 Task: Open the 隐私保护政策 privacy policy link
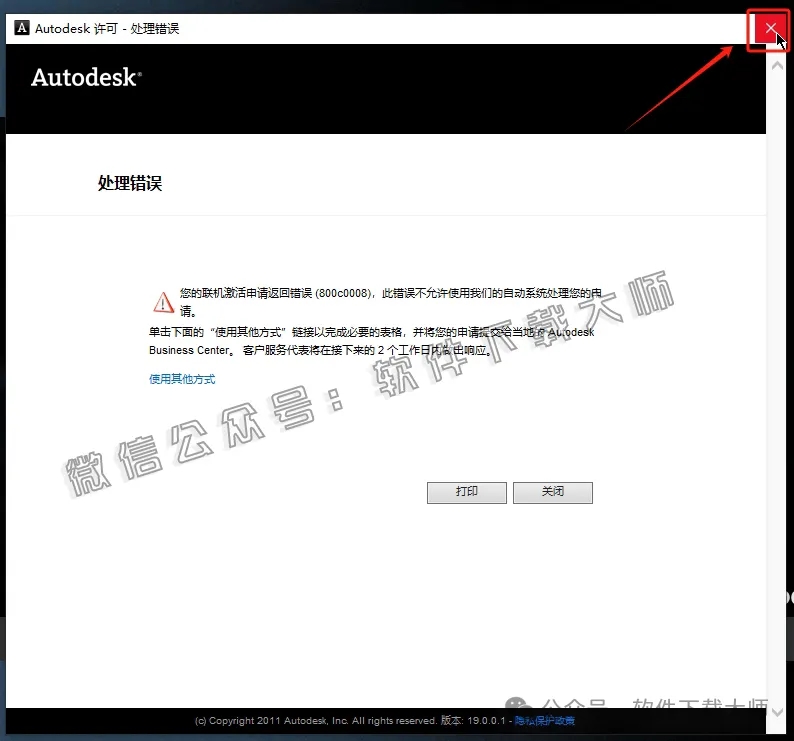click(x=545, y=720)
